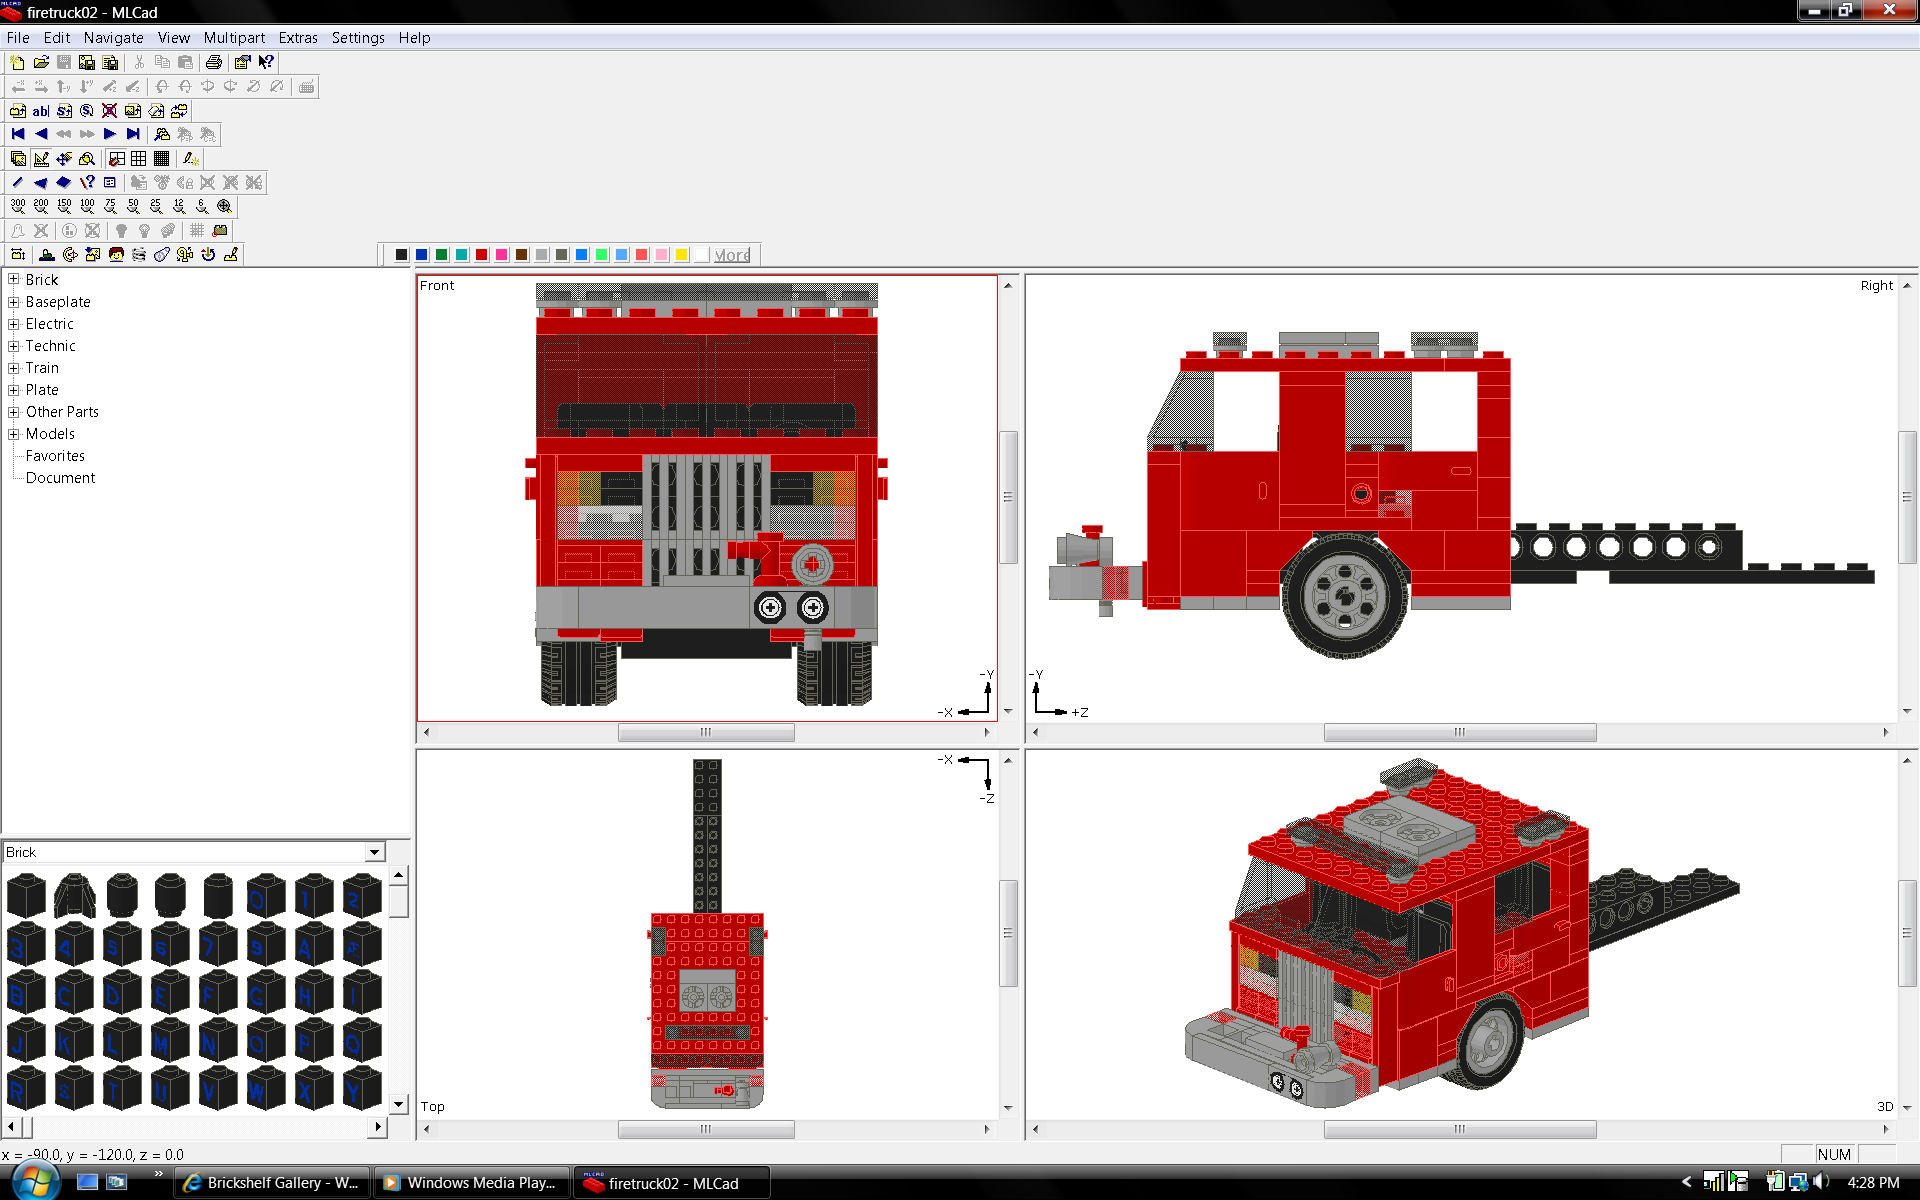Pick the black color swatch
Screen dimensions: 1920x1200
(401, 255)
